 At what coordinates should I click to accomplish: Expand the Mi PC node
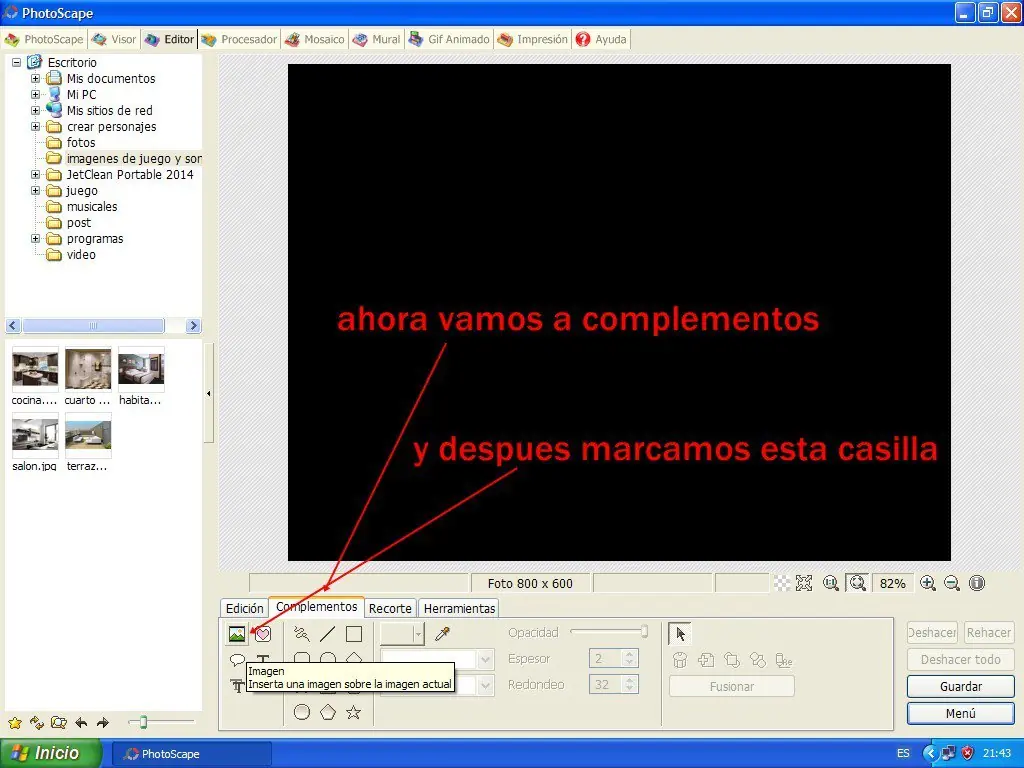pos(35,95)
